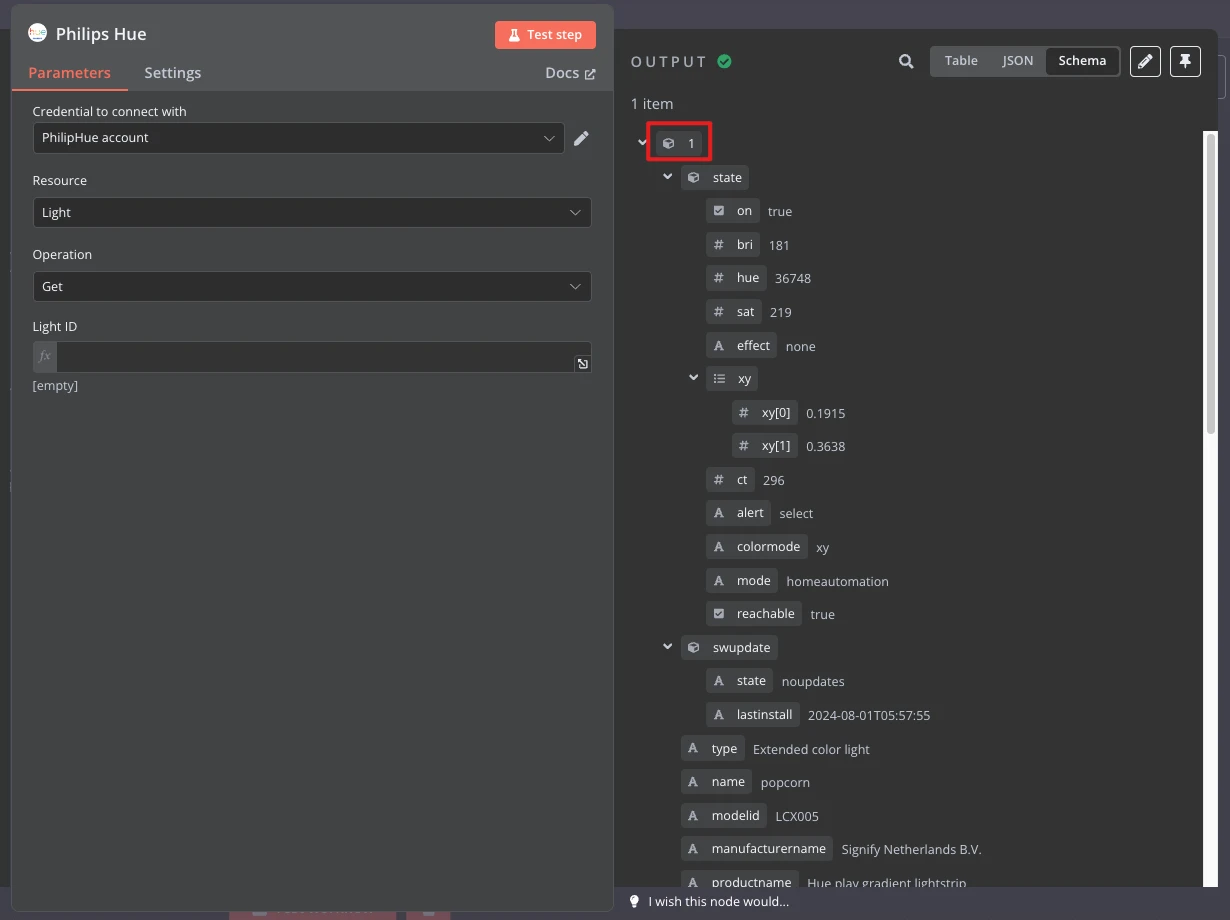Click the 'type' field pill
Viewport: 1230px width, 920px height.
pyautogui.click(x=713, y=749)
